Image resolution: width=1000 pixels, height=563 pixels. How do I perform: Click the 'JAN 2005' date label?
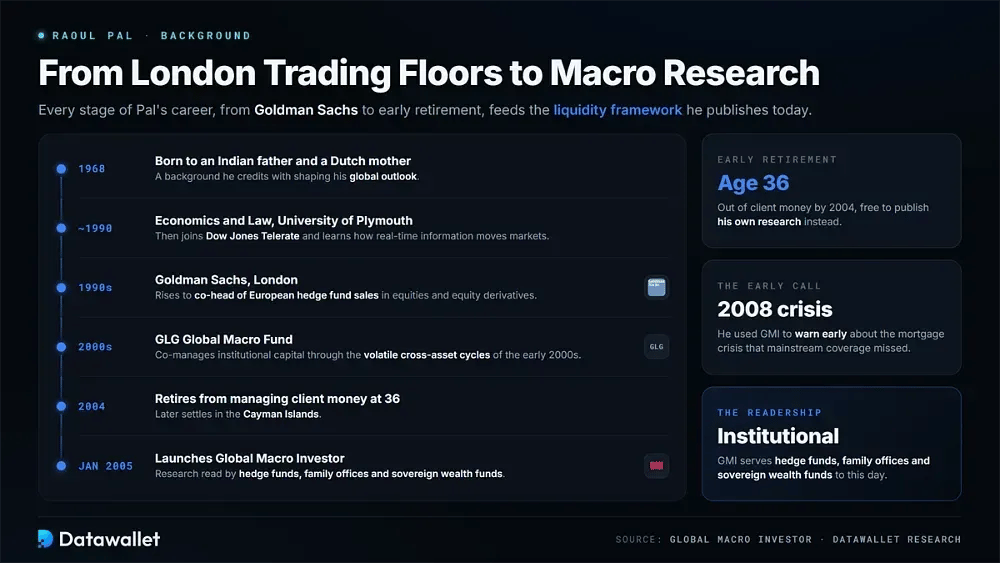click(x=106, y=466)
